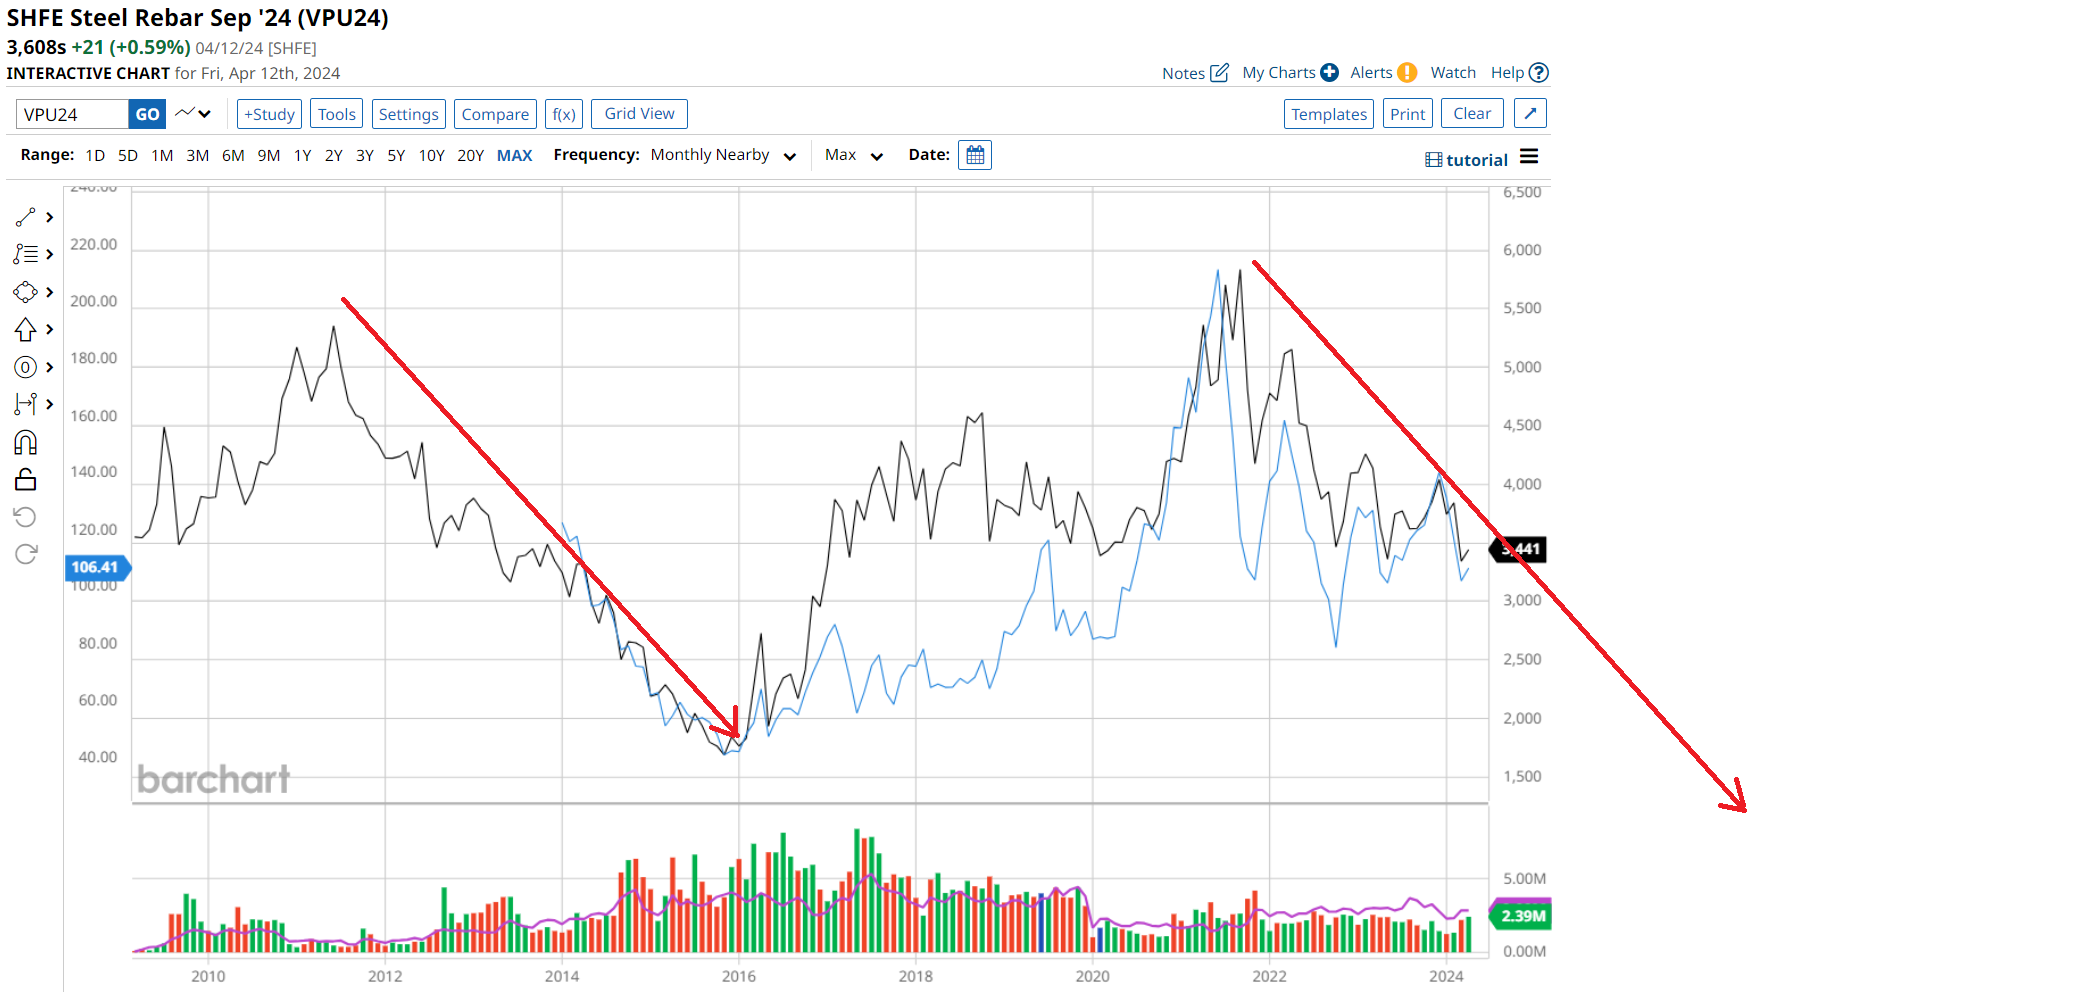Print the chart

[1408, 114]
